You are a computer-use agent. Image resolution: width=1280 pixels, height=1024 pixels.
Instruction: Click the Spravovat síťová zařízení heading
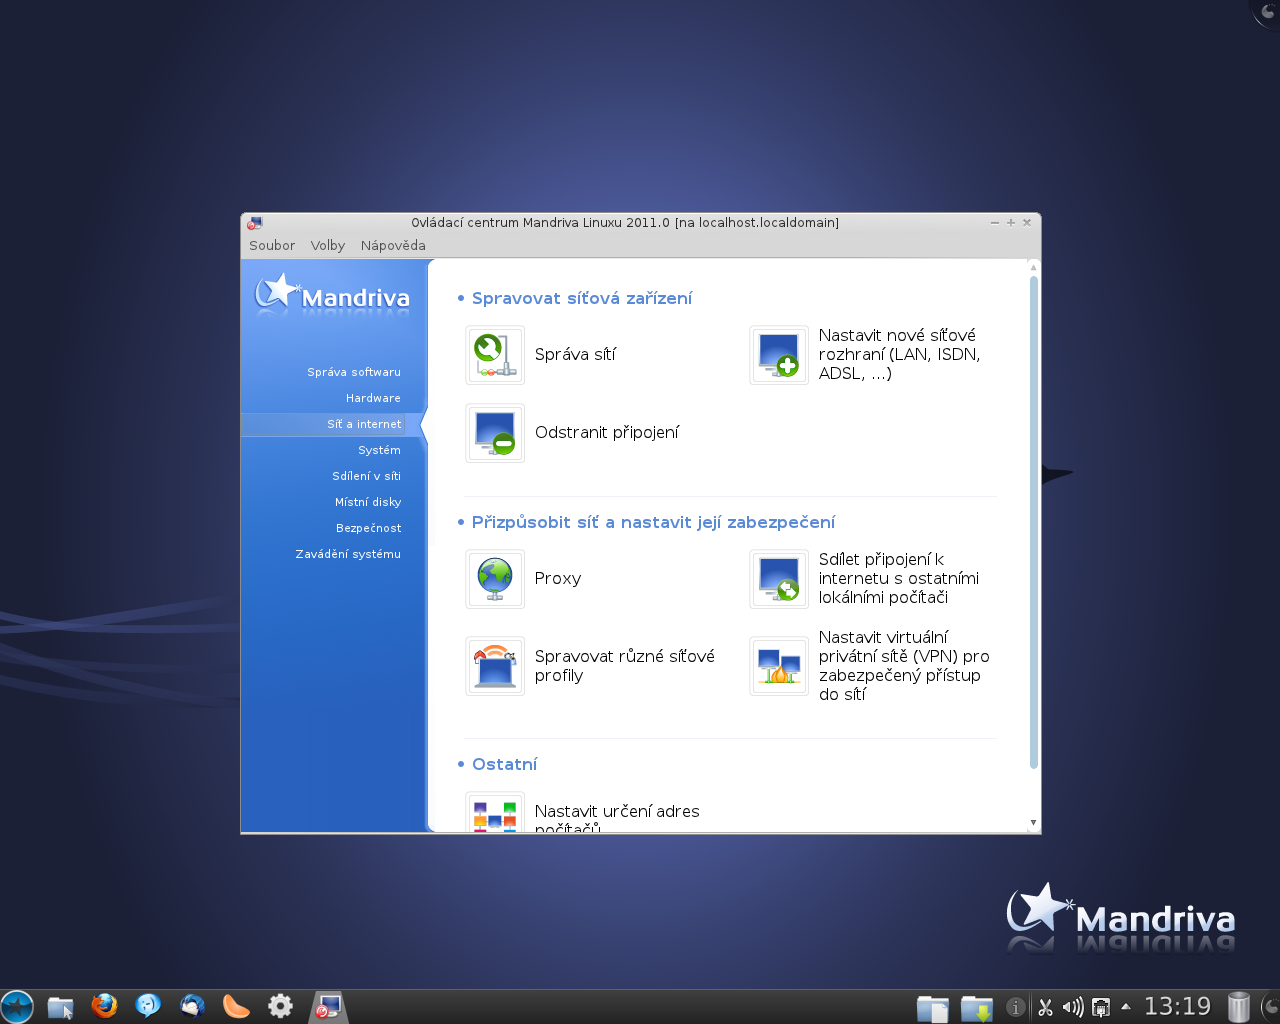pos(582,299)
